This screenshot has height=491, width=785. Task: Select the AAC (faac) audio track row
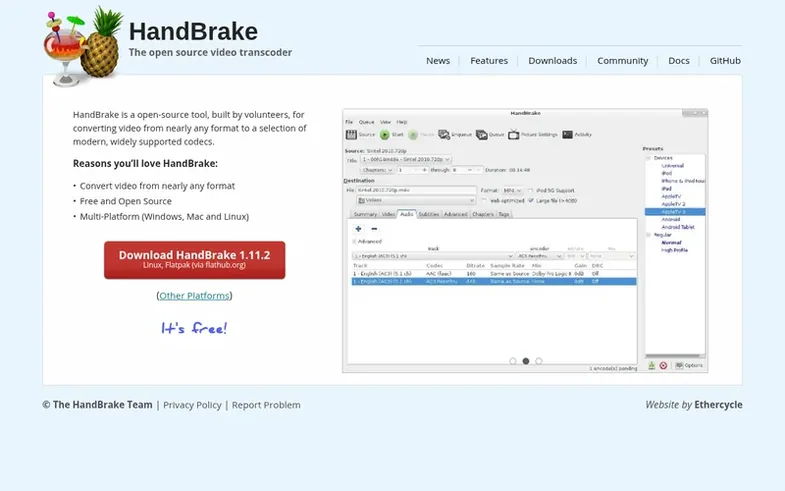(x=494, y=274)
